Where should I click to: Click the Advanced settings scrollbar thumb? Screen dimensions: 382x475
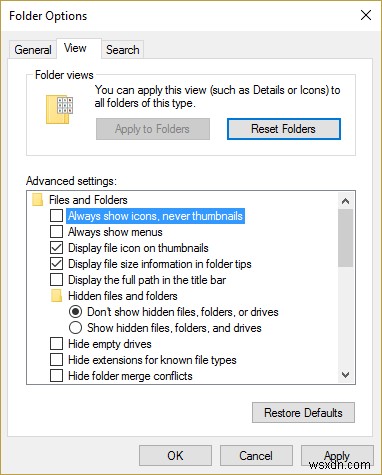click(x=346, y=238)
